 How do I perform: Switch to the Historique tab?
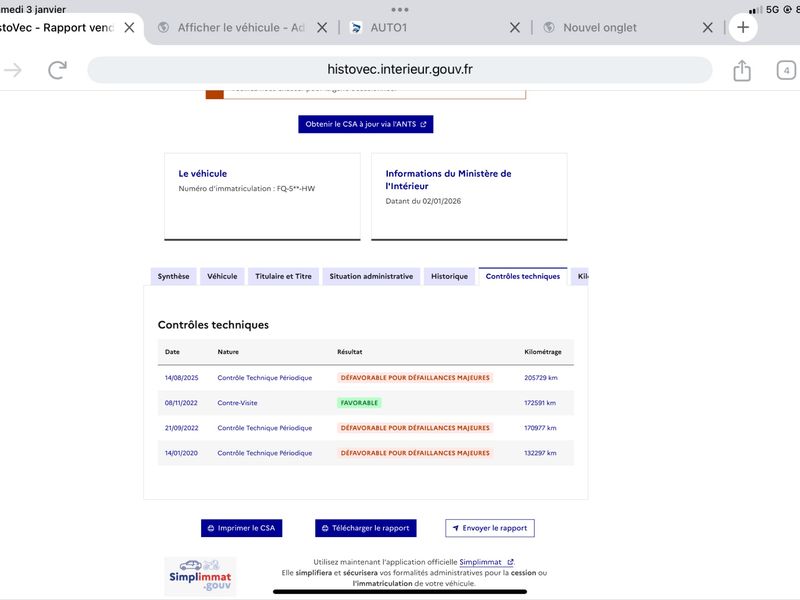coord(449,276)
